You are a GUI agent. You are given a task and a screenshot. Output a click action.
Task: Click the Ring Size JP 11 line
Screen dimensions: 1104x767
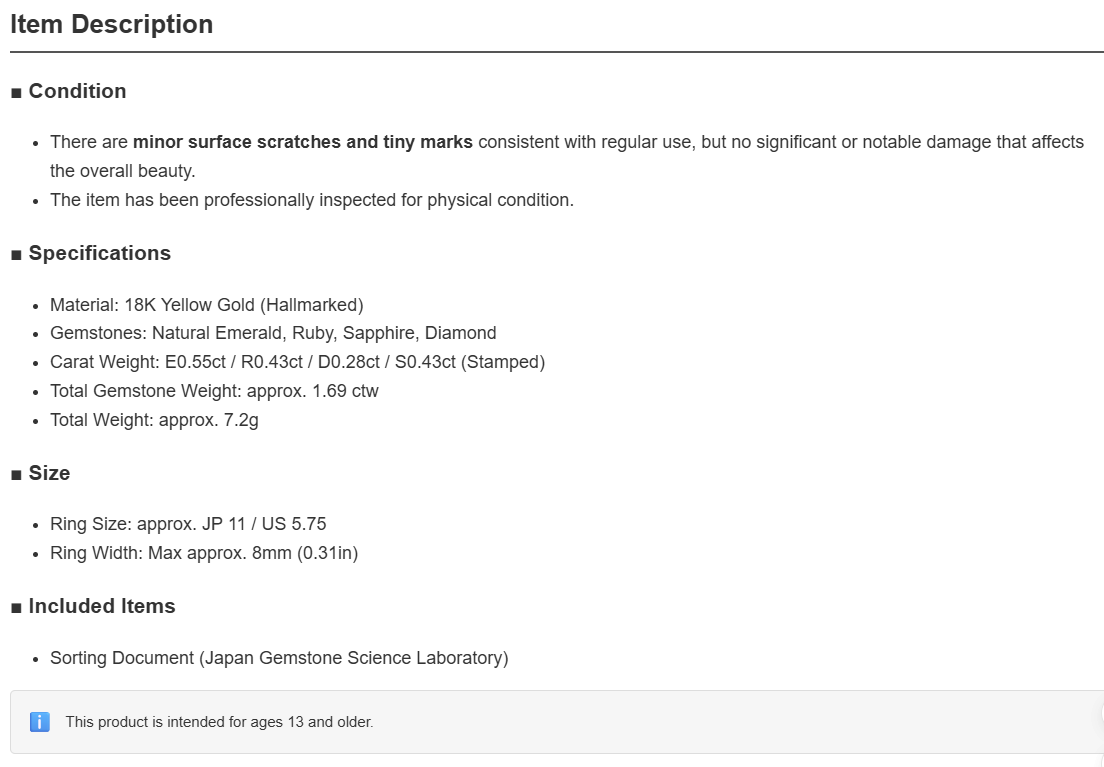pos(188,524)
